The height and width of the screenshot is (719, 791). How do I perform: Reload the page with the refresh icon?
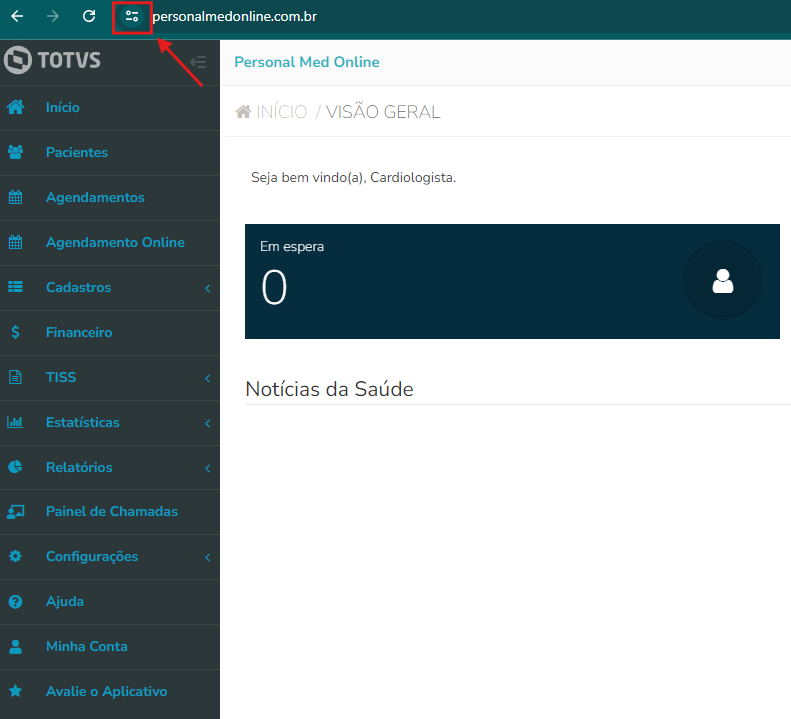click(89, 16)
